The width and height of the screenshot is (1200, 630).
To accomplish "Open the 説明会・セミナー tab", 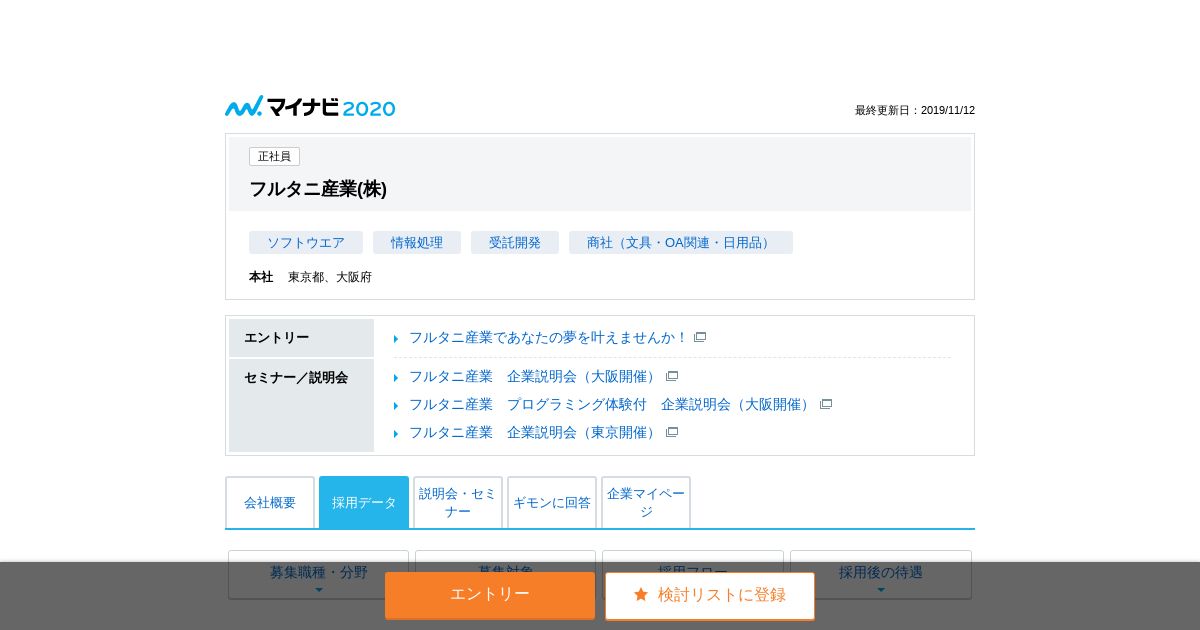I will 458,502.
